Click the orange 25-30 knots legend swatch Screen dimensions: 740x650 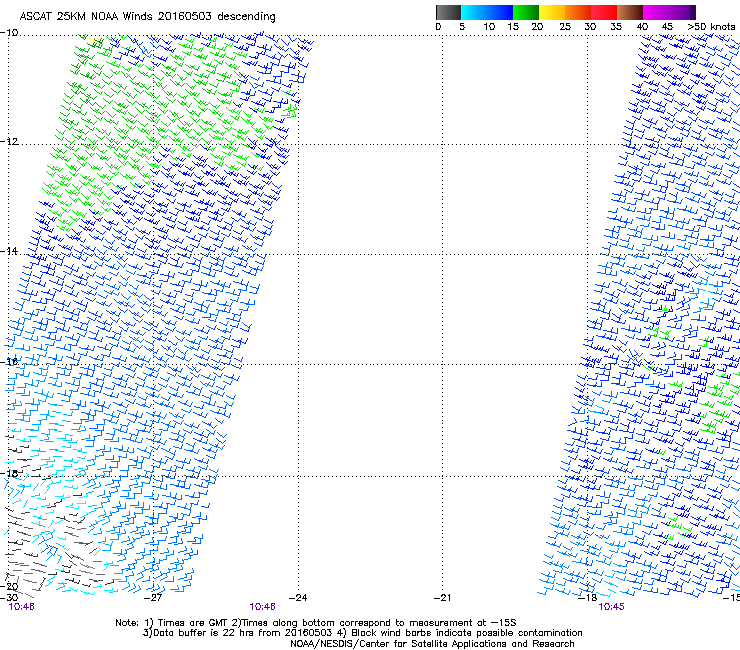click(578, 12)
